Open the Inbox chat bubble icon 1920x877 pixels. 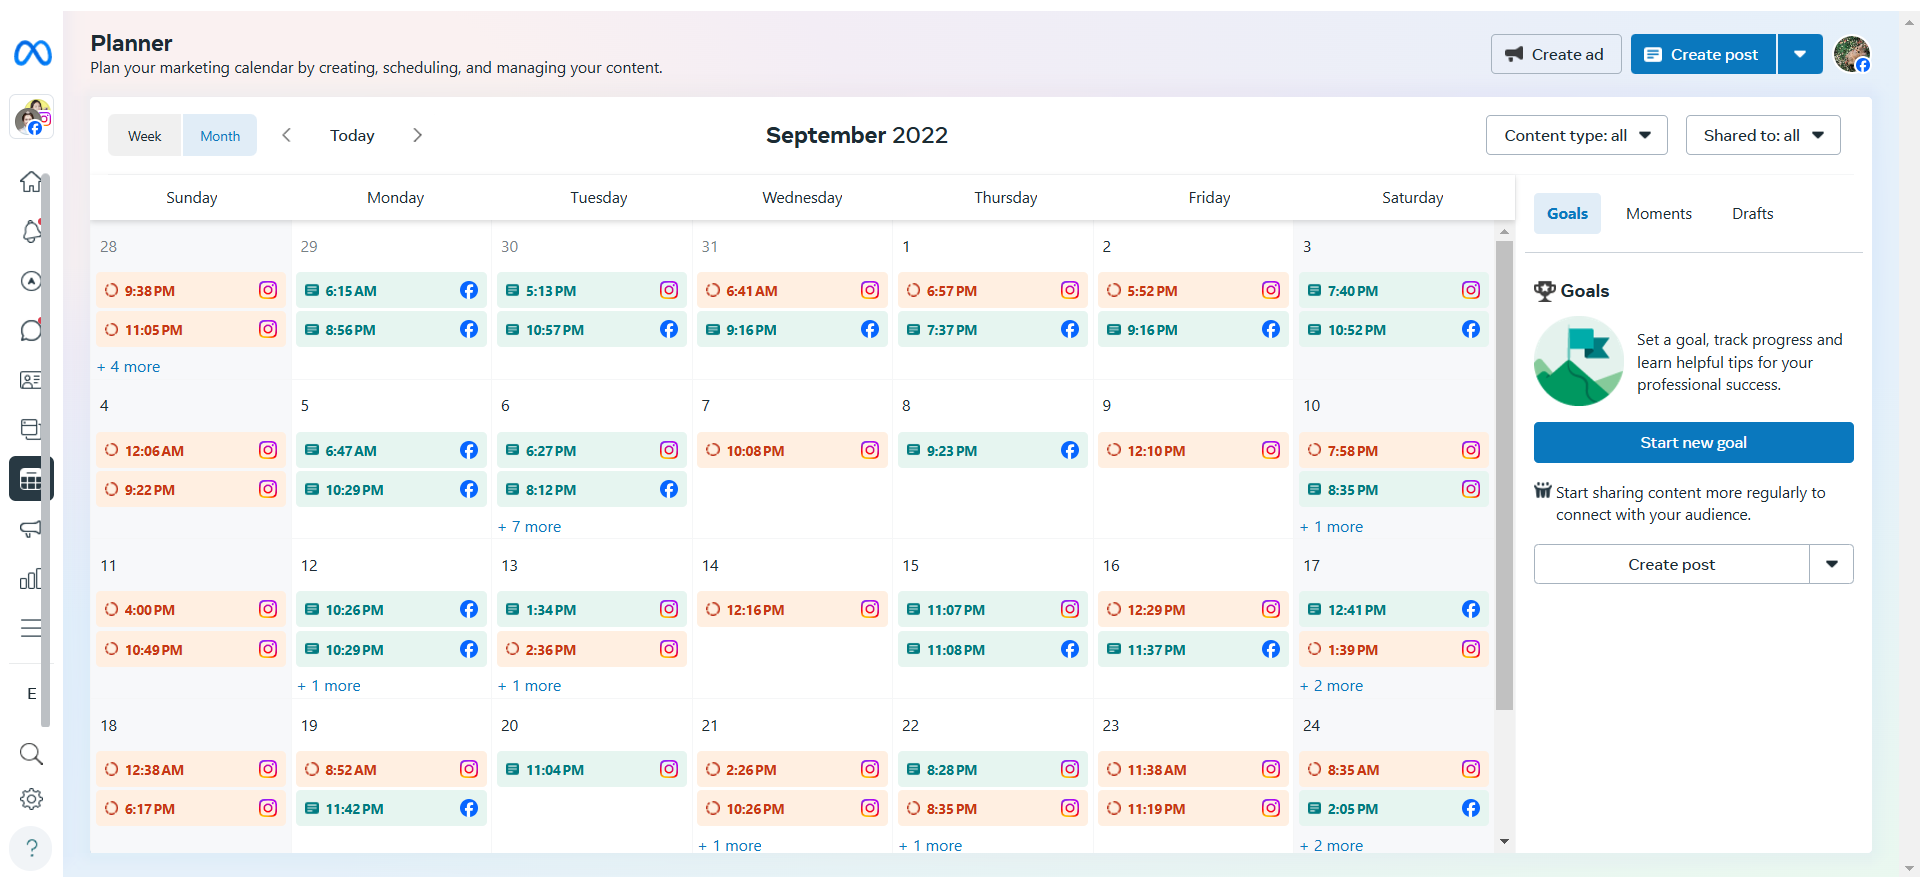pyautogui.click(x=31, y=330)
